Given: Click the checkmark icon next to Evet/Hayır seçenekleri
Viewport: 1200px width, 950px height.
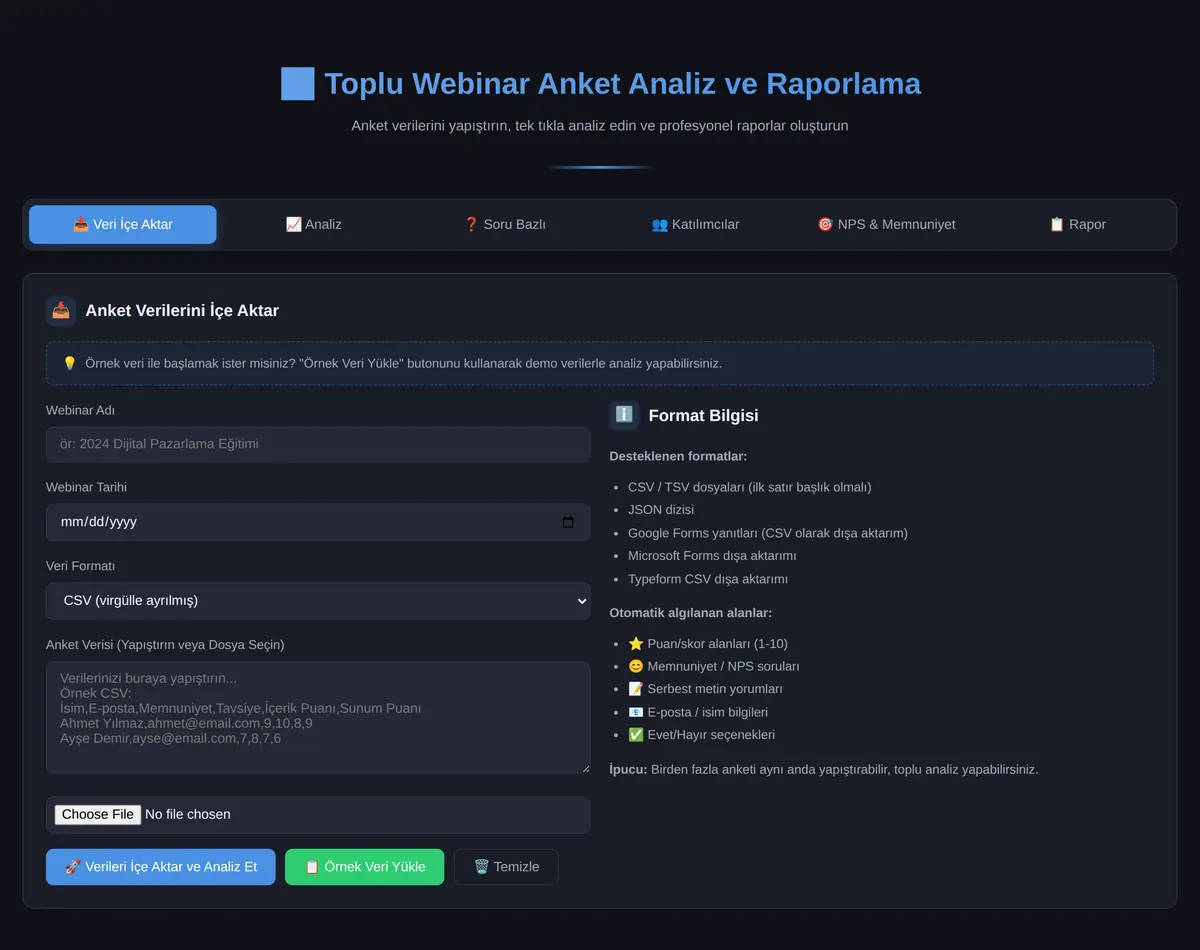Looking at the screenshot, I should click(636, 735).
